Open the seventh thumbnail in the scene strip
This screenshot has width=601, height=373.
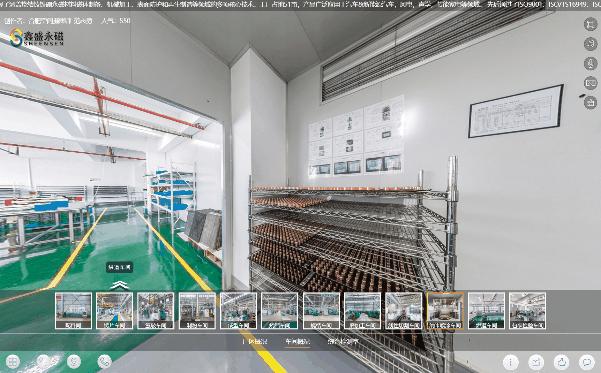tap(321, 311)
